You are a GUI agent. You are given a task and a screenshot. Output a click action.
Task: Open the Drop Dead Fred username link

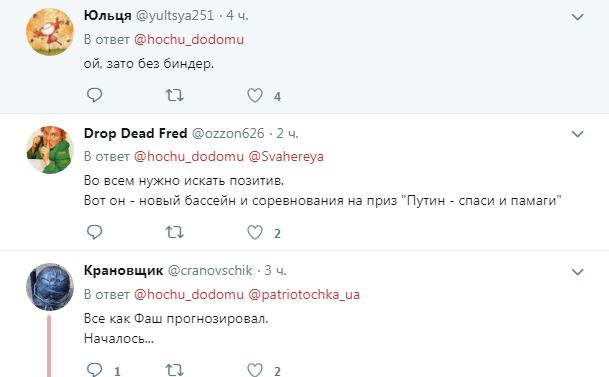(136, 133)
